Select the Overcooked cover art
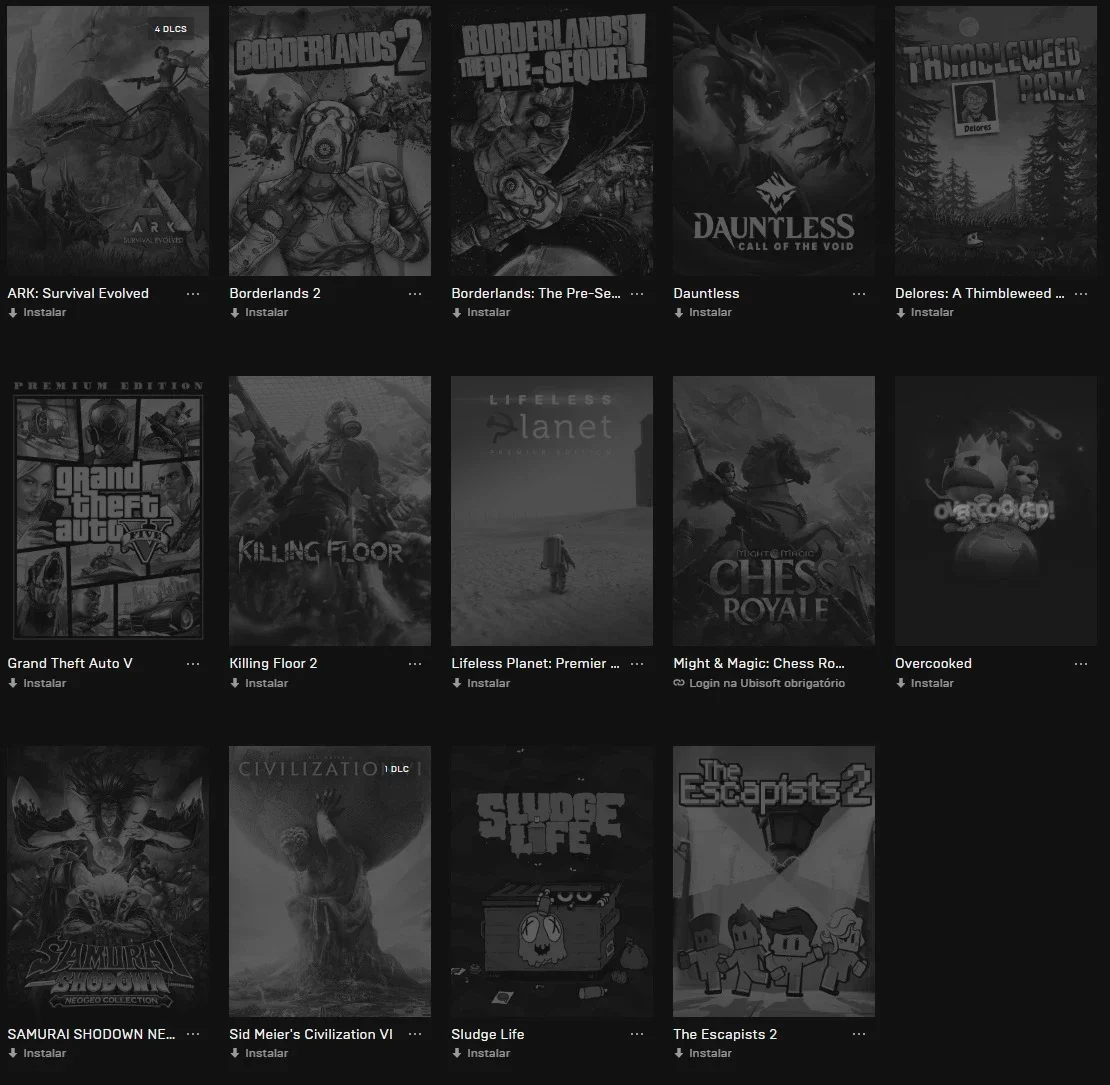This screenshot has width=1110, height=1085. click(995, 511)
